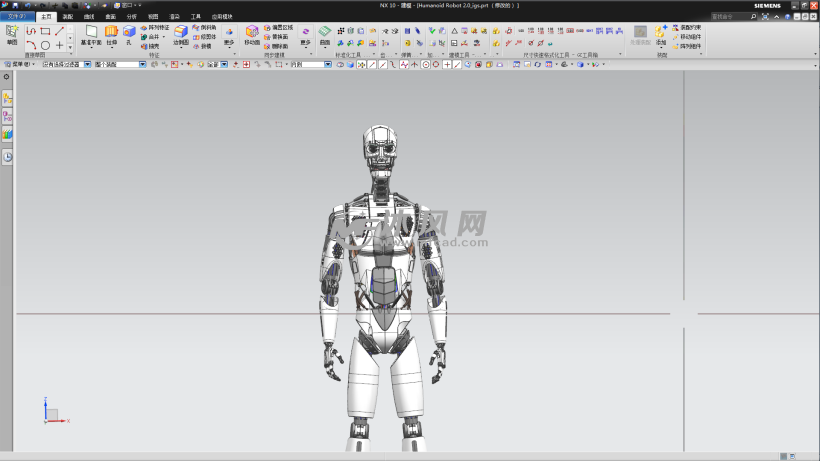Switch to the 视图 ribbon tab
The image size is (820, 461).
point(153,17)
